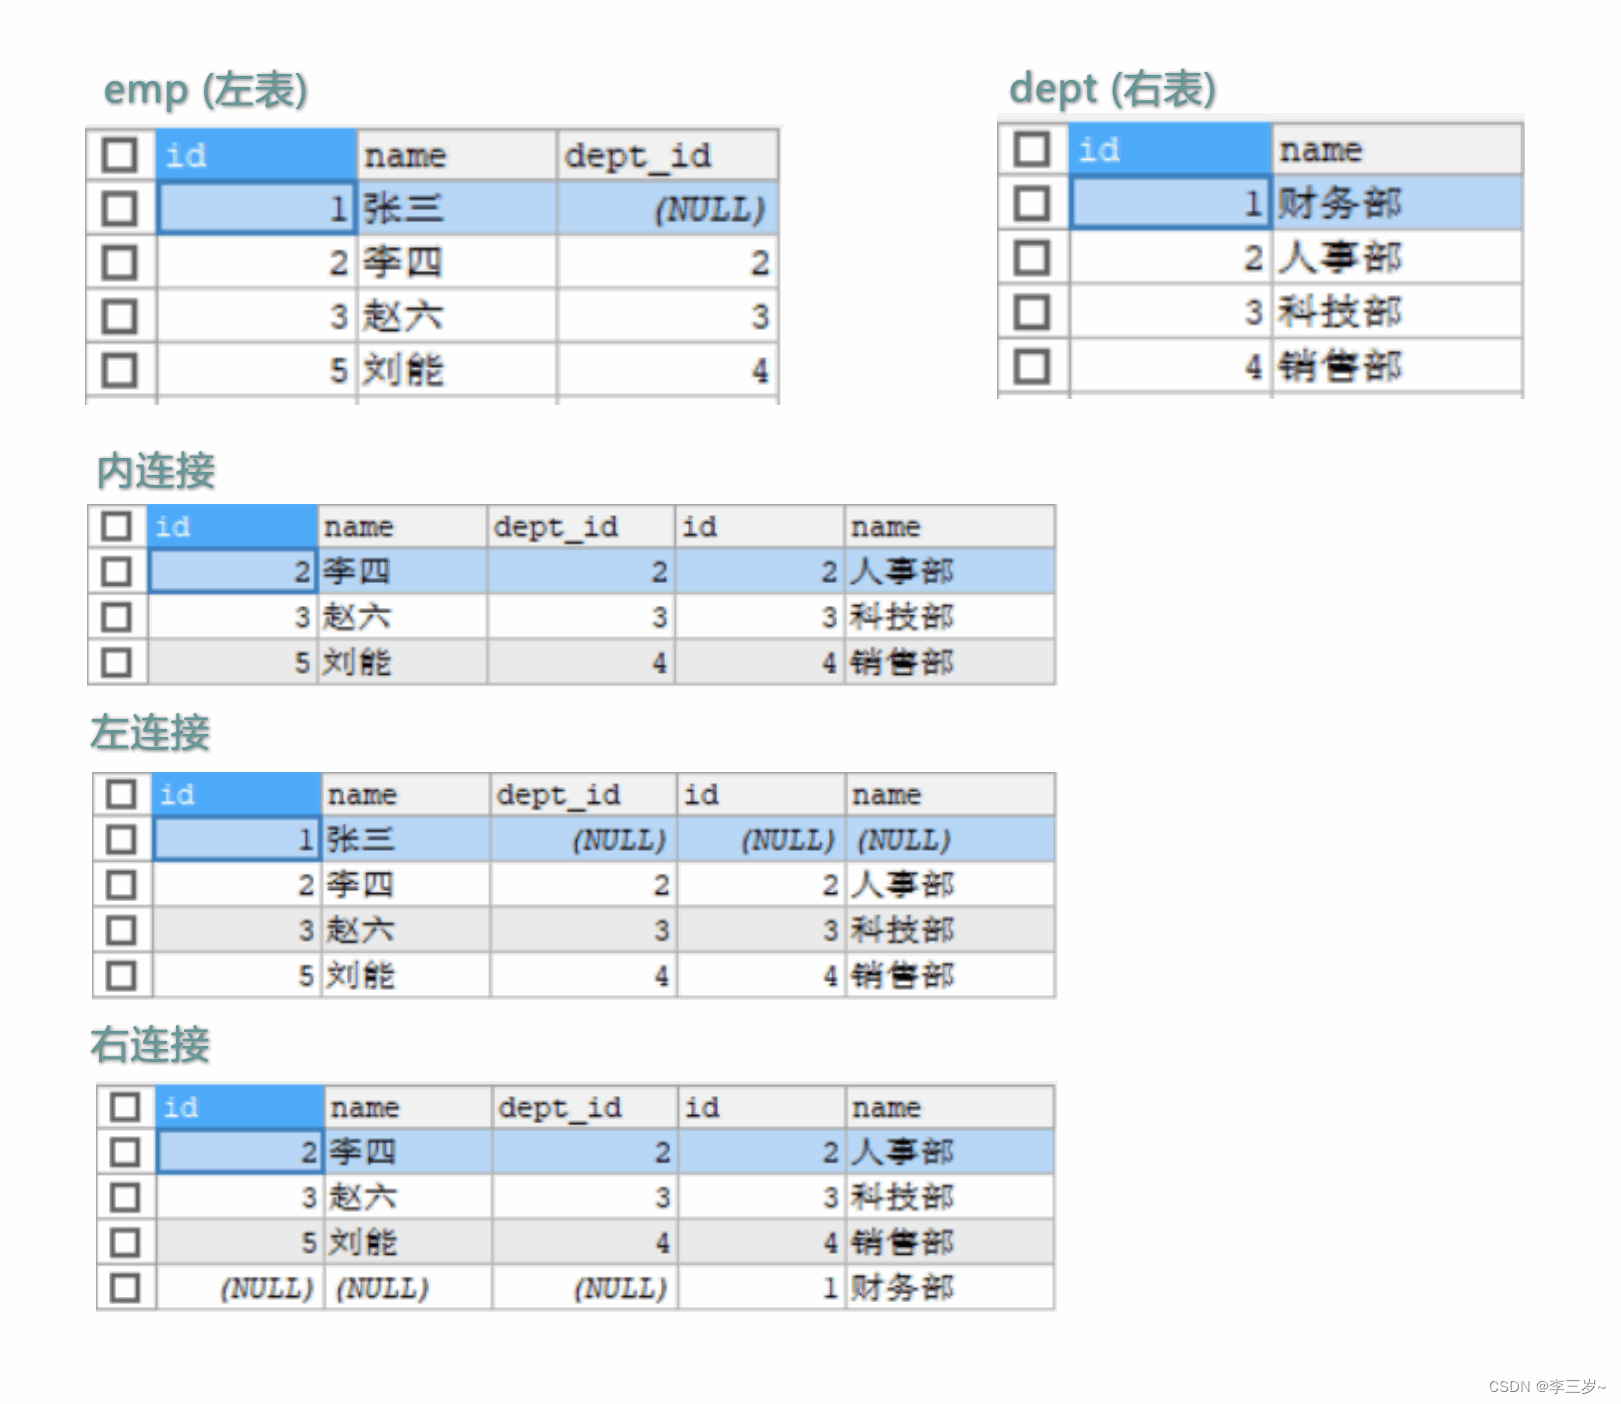
Task: Tick the 刘能 row checkbox in 左连接 table
Action: point(121,975)
